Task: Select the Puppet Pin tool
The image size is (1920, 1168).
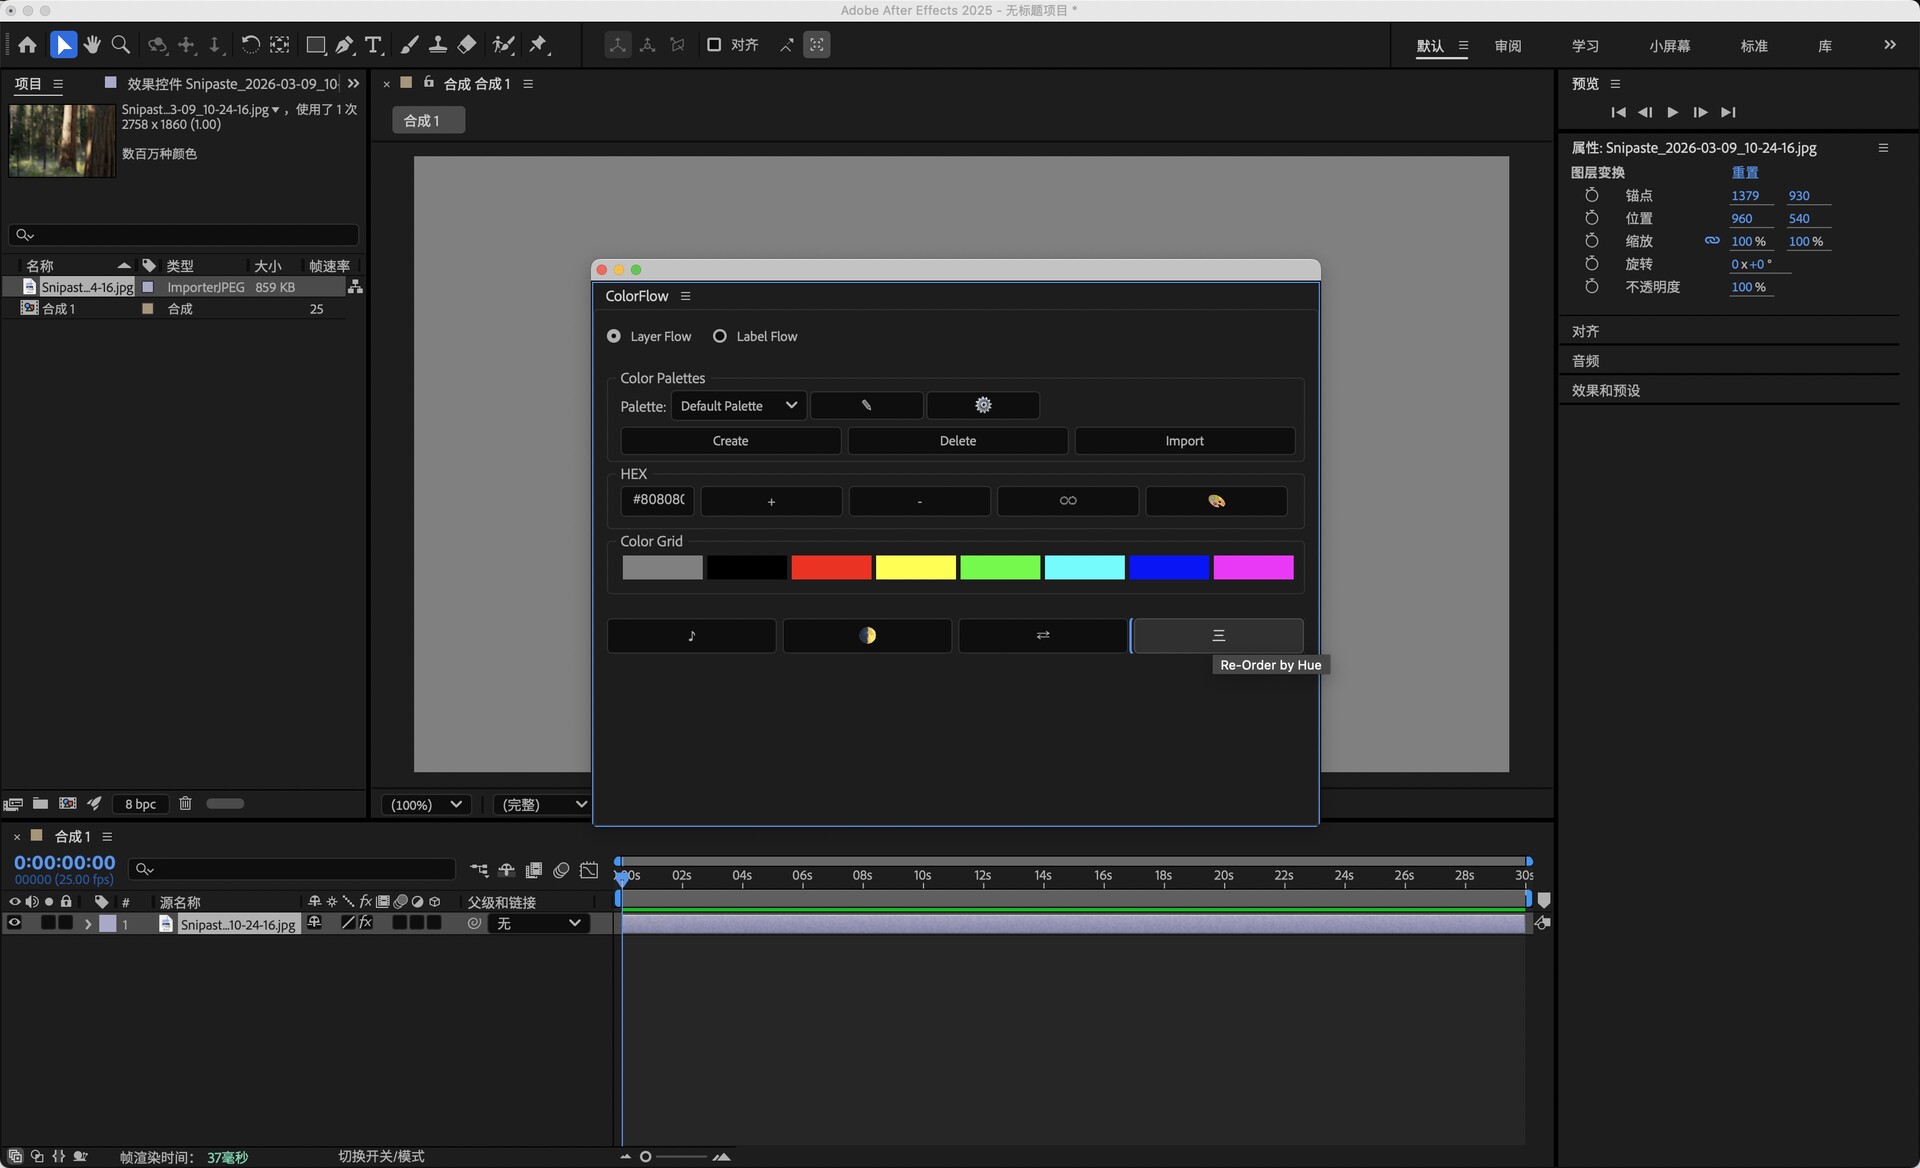Action: click(x=538, y=45)
